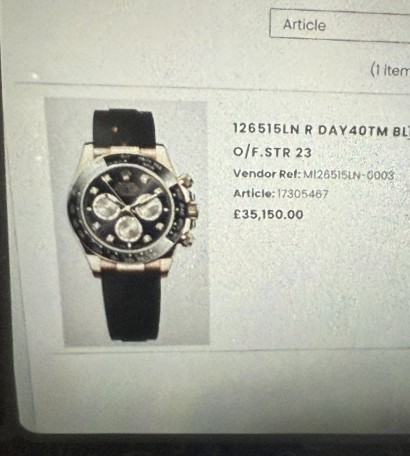Screen dimensions: 410x456
Task: Select article number 17305467
Action: point(303,194)
